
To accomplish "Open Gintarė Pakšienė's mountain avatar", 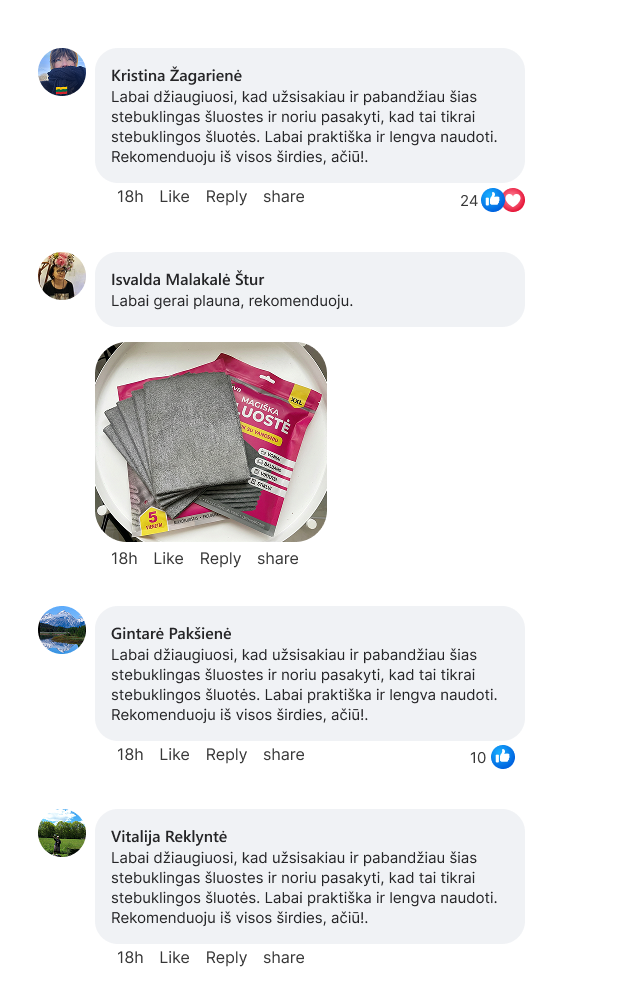I will (x=62, y=630).
